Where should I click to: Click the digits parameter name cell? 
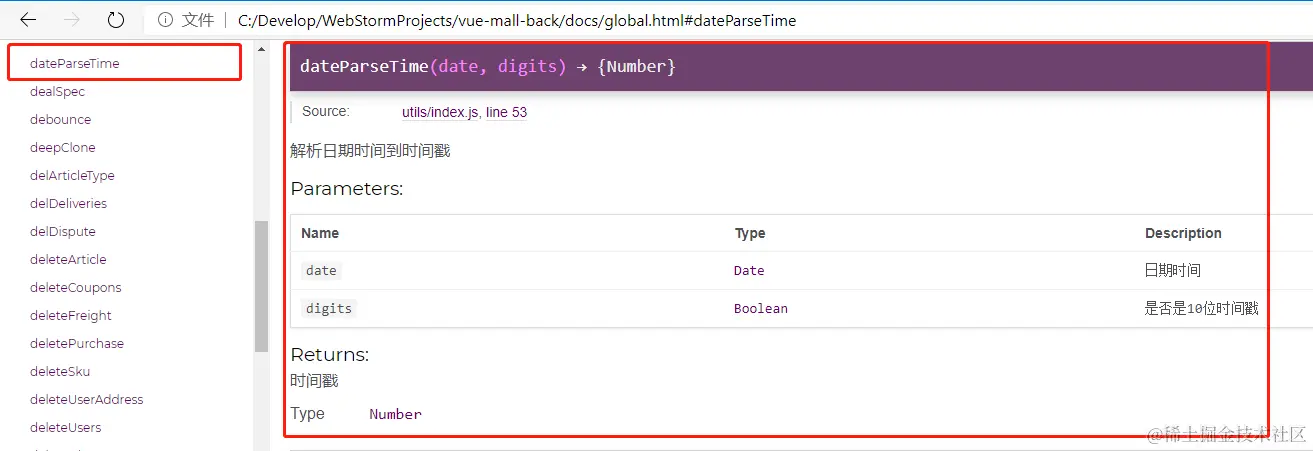pos(329,308)
